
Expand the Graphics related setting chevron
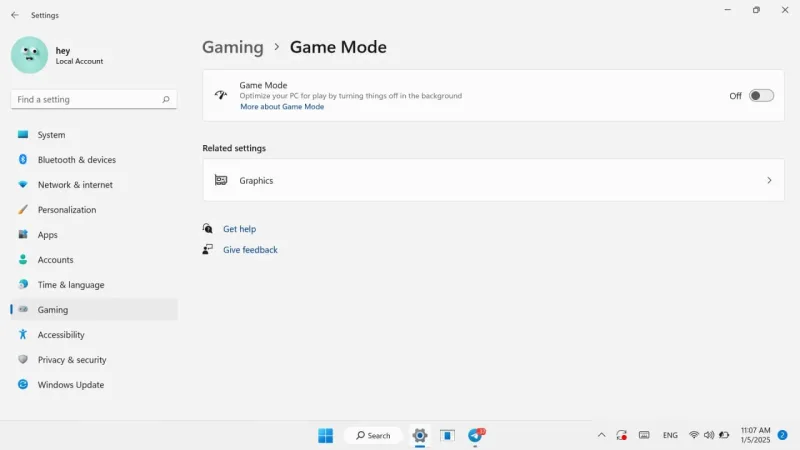point(769,180)
